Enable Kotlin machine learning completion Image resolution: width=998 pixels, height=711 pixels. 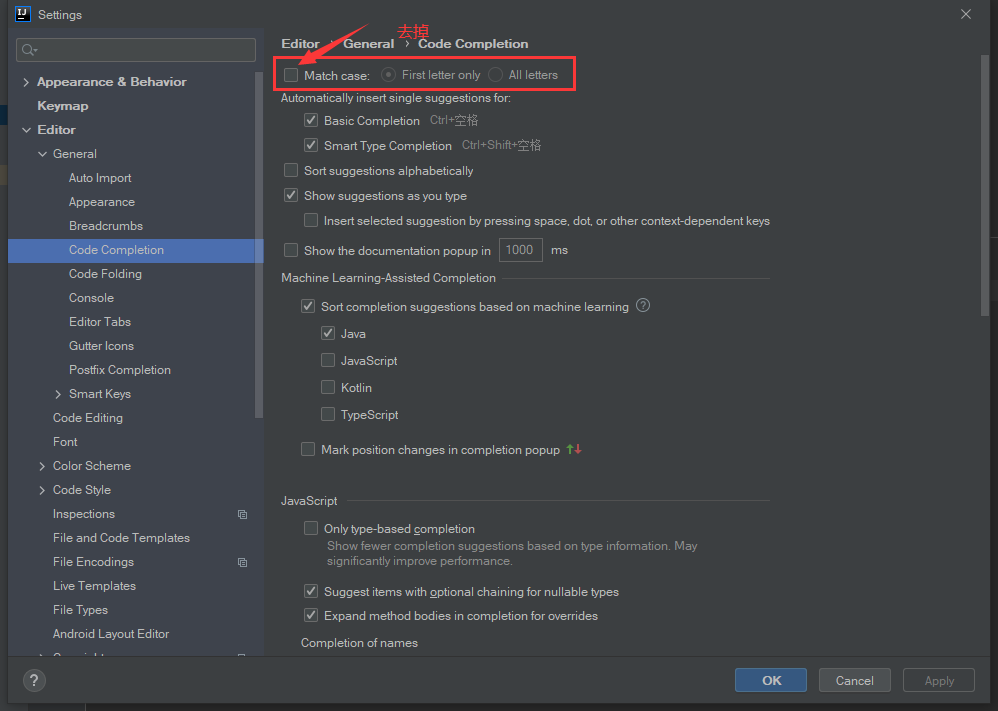point(328,387)
